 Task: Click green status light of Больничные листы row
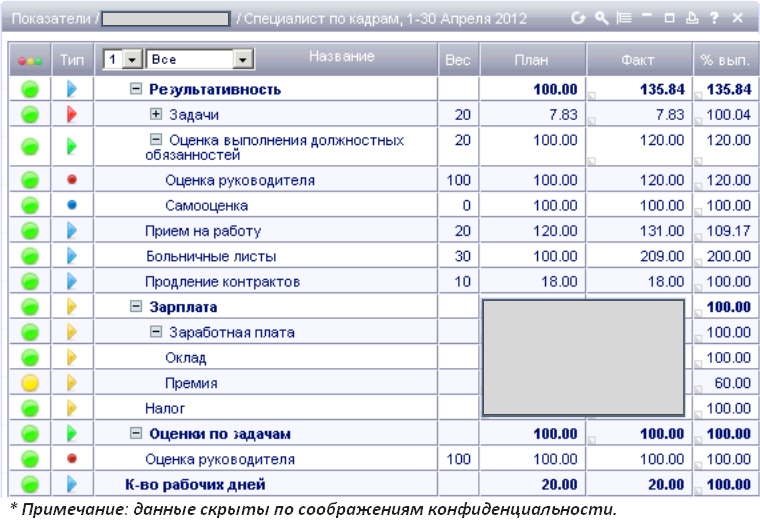(30, 256)
